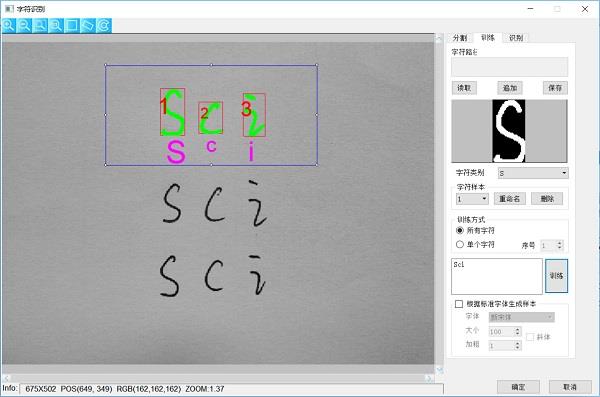Select the 单个字符 radio option
This screenshot has width=600, height=397.
476,244
